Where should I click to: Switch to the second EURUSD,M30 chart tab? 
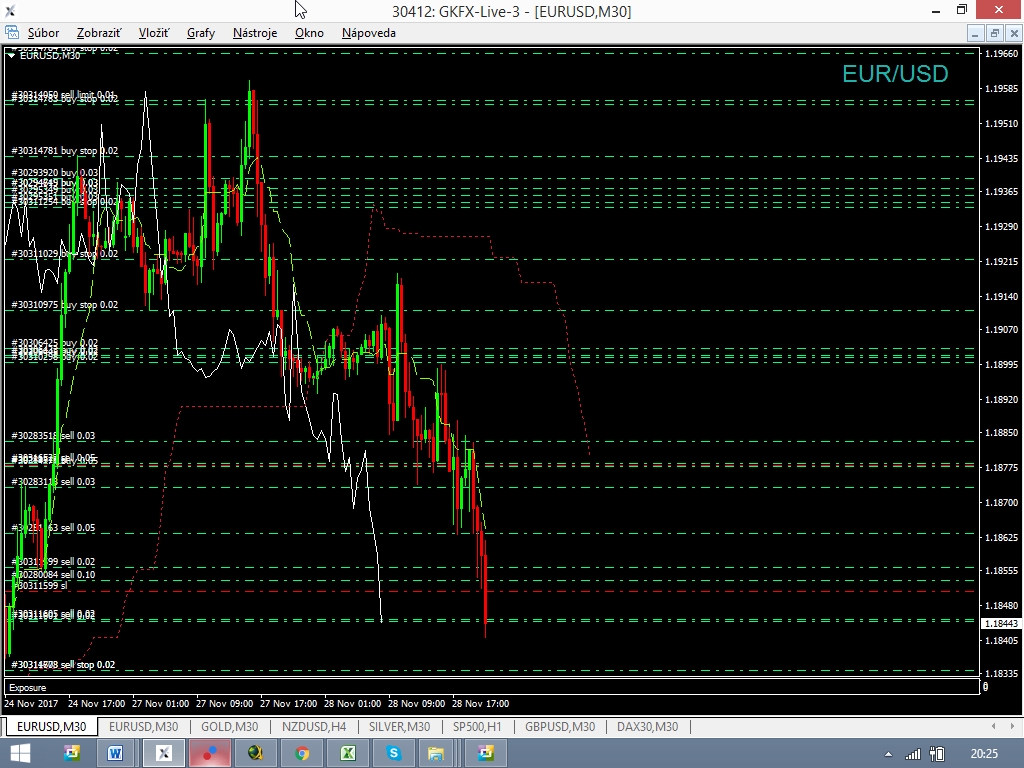tap(143, 726)
